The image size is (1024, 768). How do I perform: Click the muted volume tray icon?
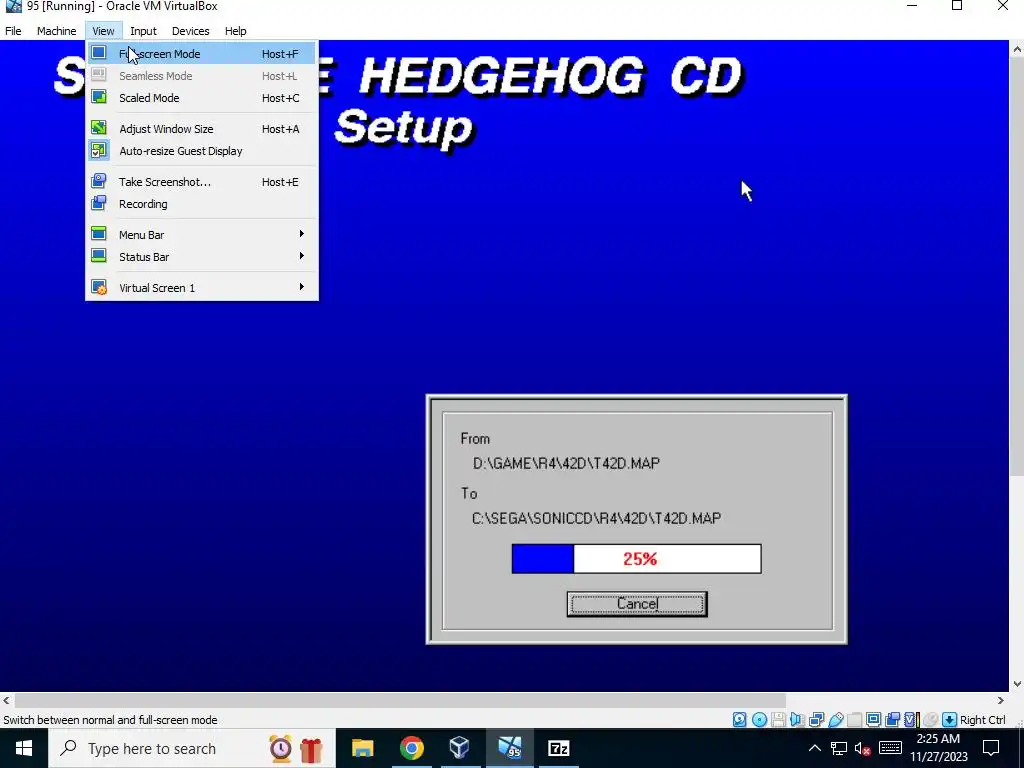(863, 748)
